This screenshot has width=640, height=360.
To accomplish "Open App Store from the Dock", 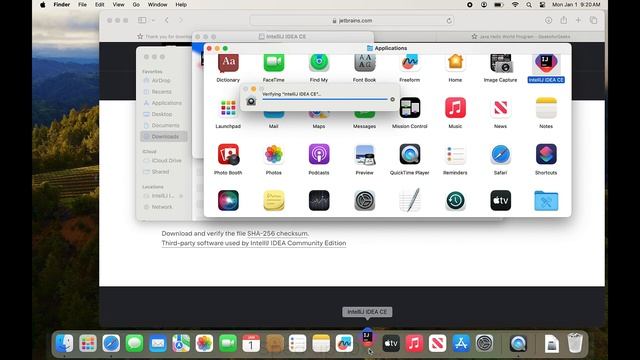I will pyautogui.click(x=461, y=343).
